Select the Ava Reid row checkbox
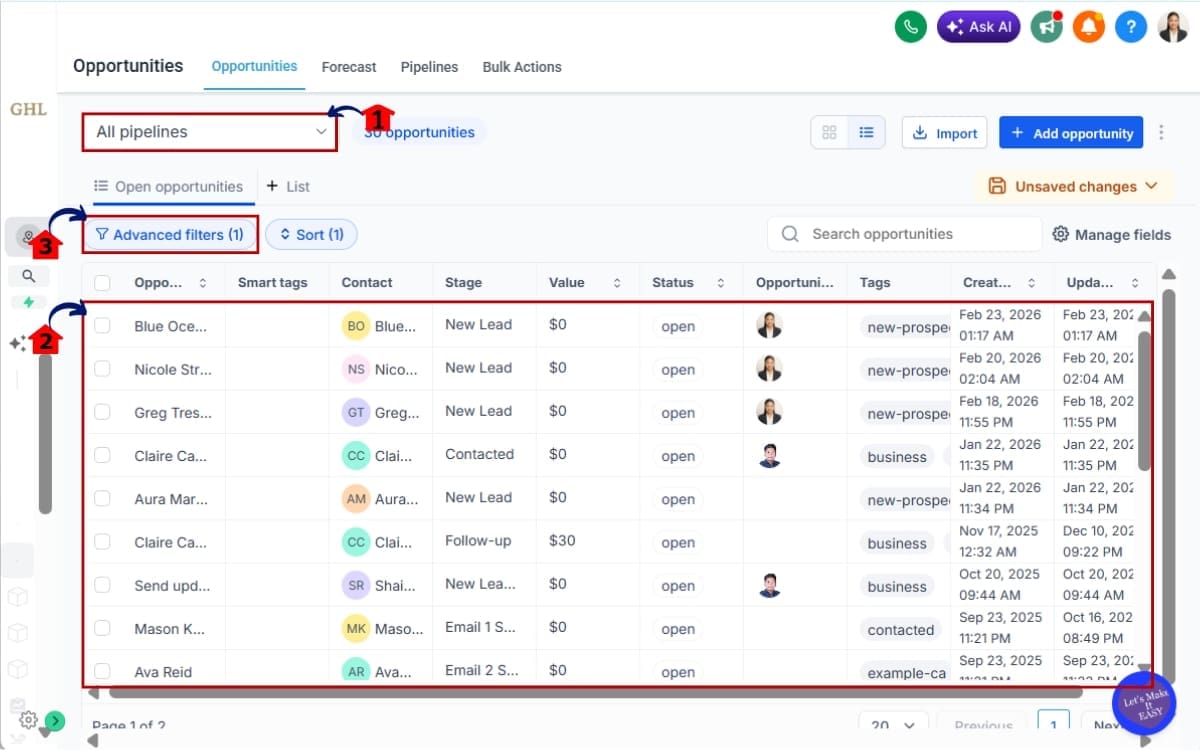 (x=102, y=671)
